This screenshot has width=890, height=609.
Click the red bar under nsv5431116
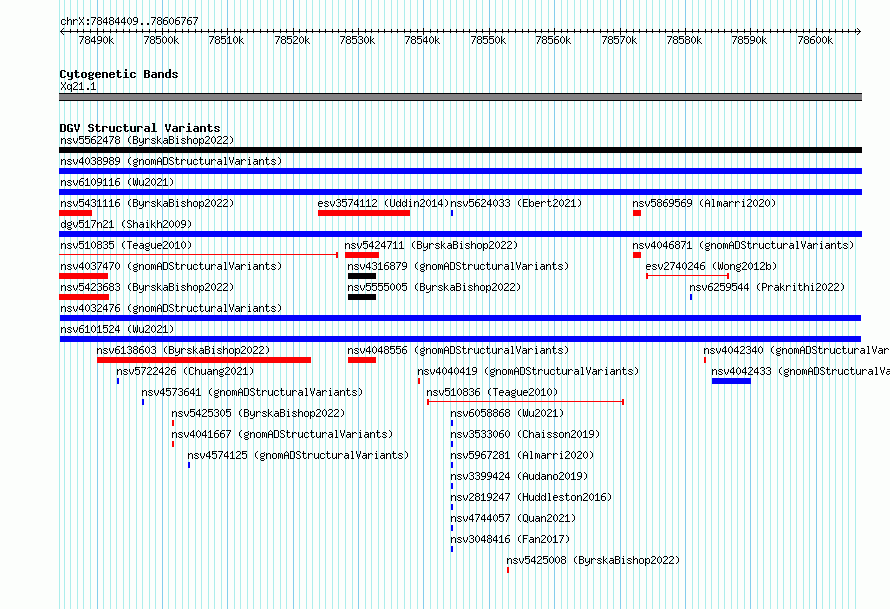point(75,213)
